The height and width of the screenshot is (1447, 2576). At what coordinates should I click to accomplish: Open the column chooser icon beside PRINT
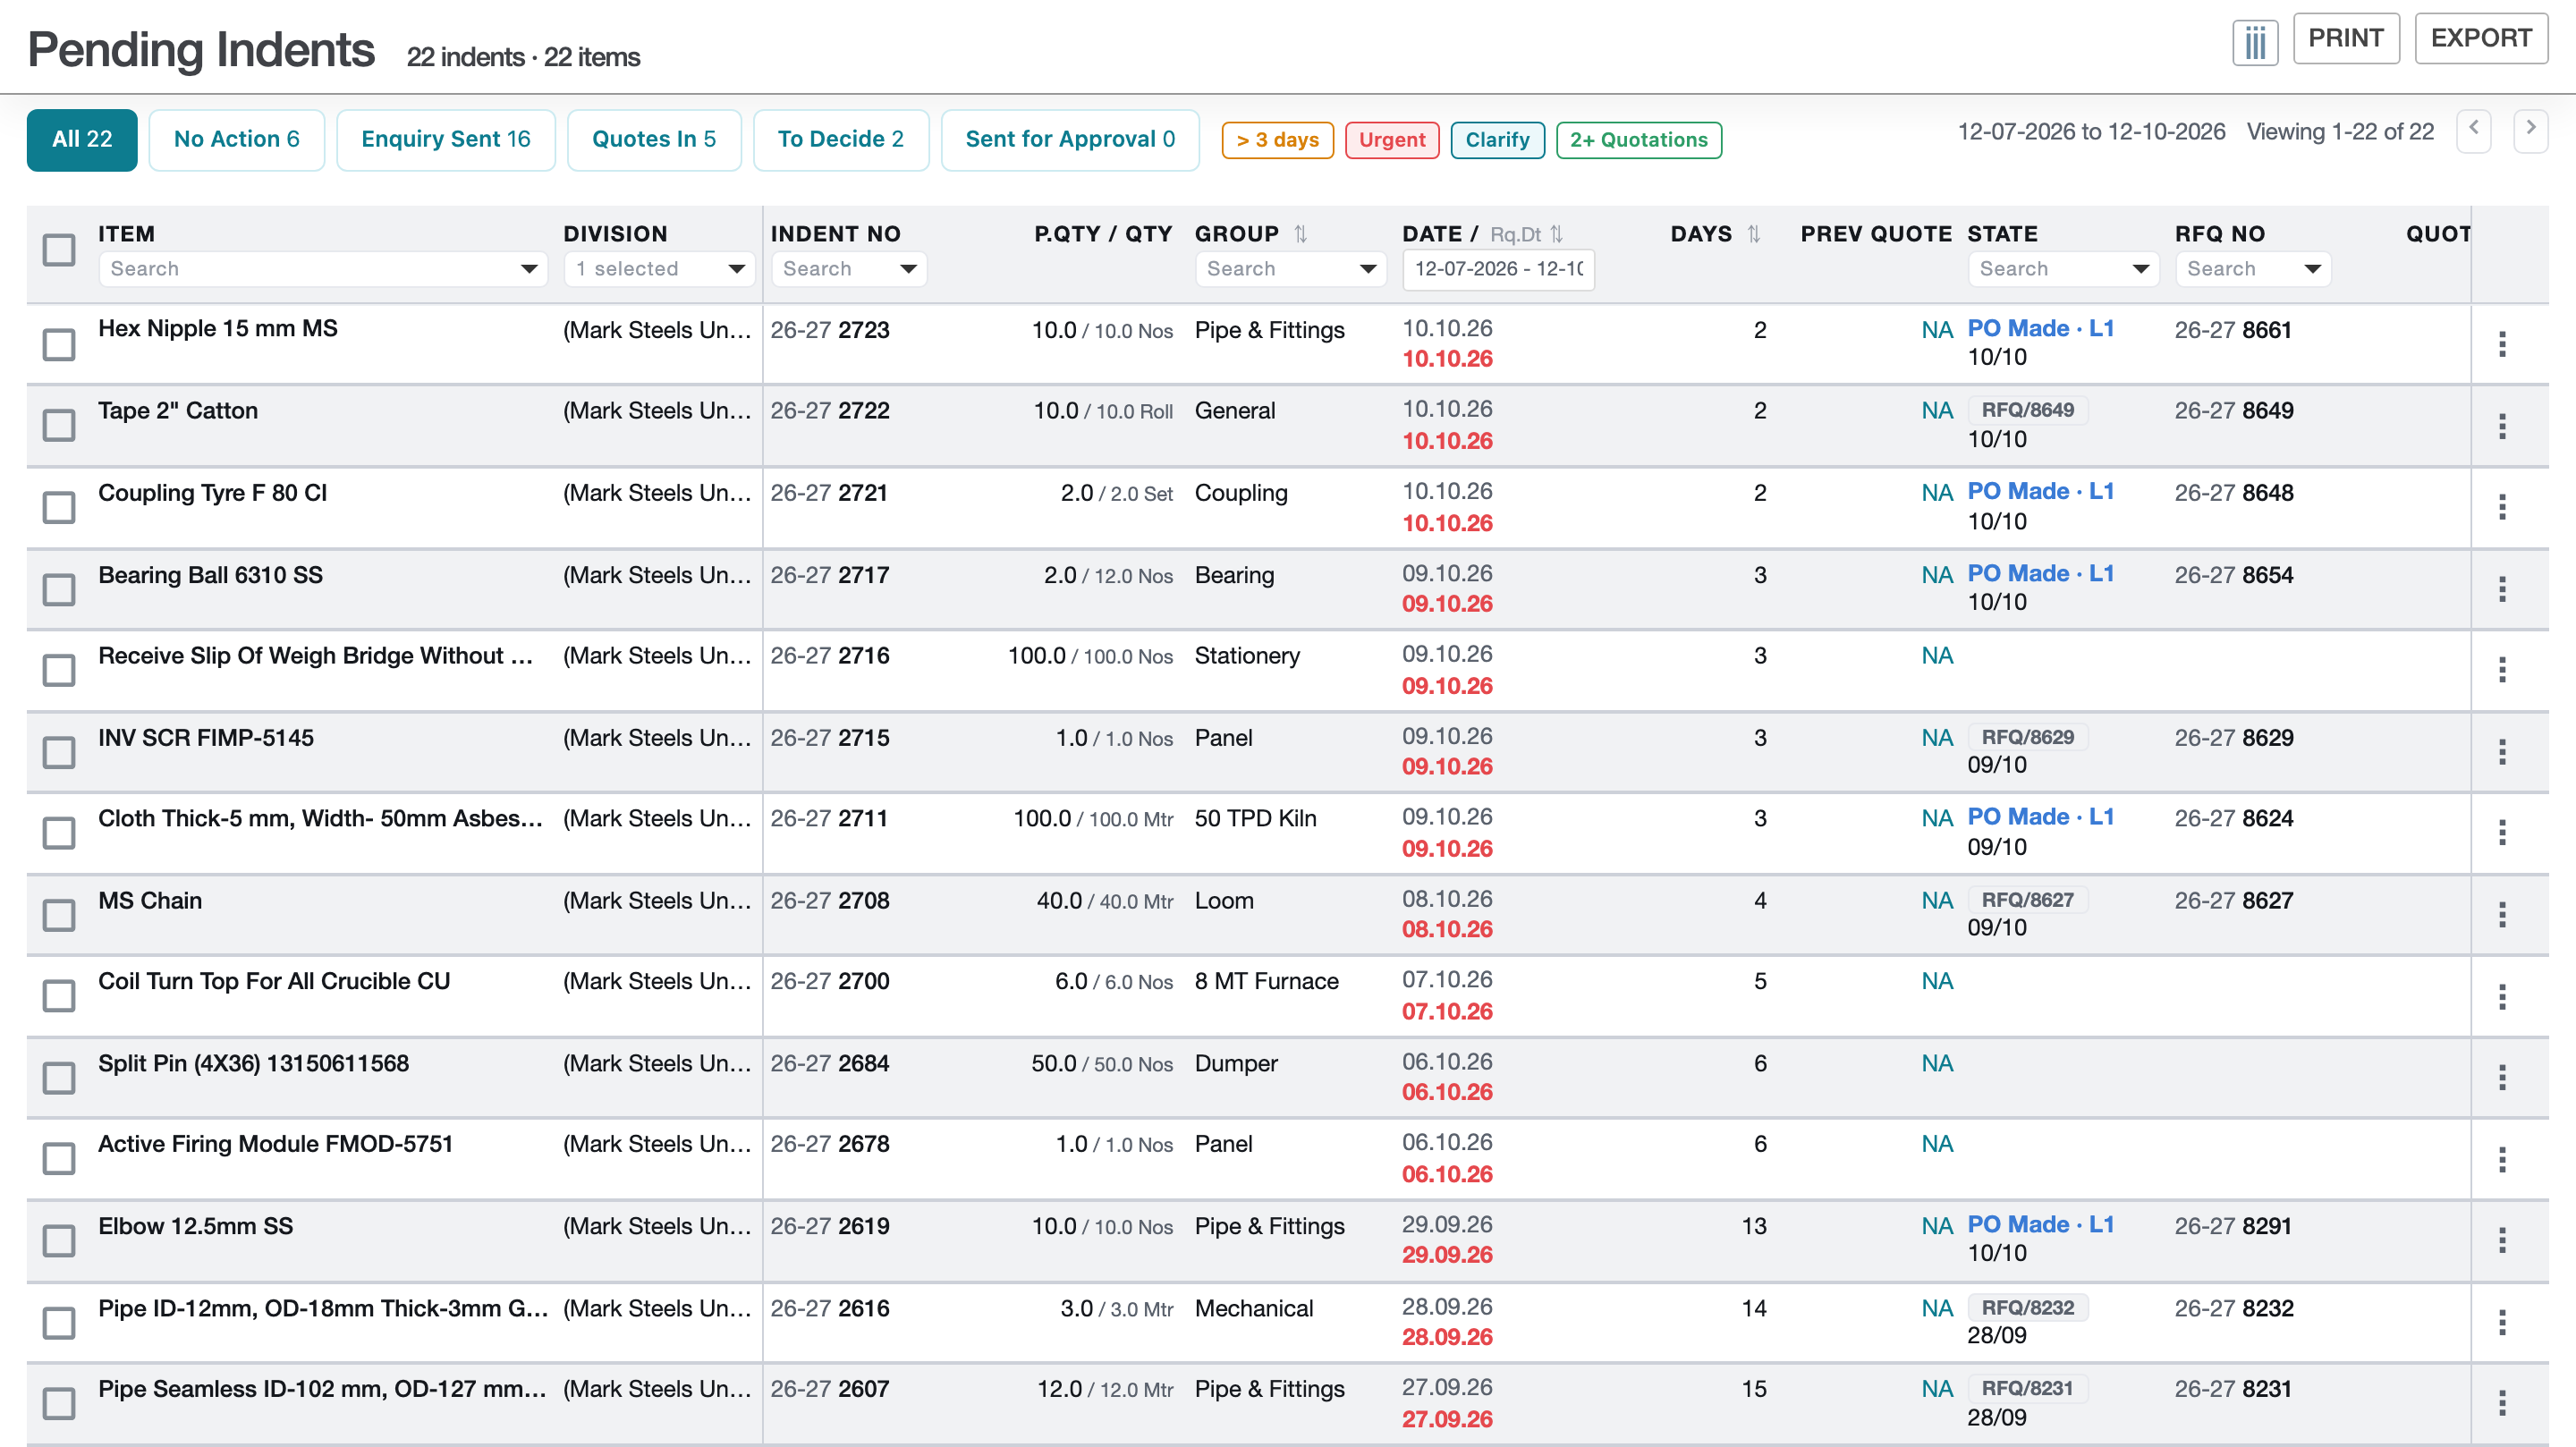(2255, 41)
